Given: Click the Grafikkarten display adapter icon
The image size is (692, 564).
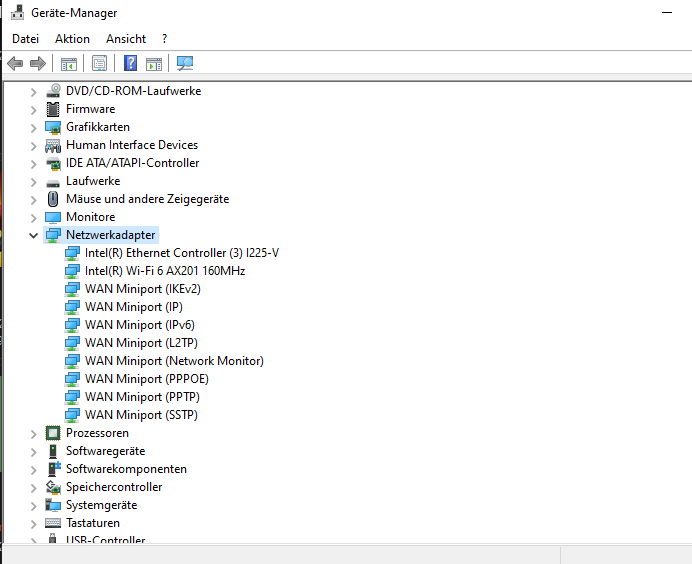Looking at the screenshot, I should point(53,127).
